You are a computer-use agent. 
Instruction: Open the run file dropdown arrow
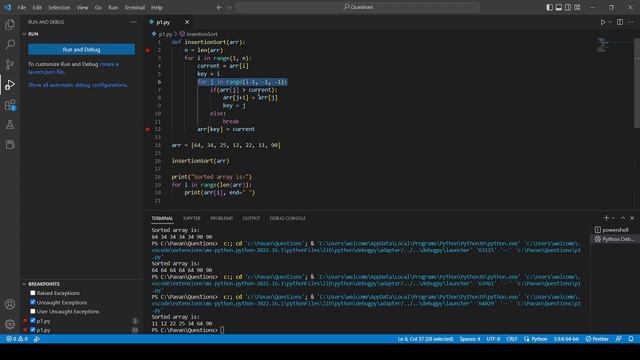tap(610, 22)
